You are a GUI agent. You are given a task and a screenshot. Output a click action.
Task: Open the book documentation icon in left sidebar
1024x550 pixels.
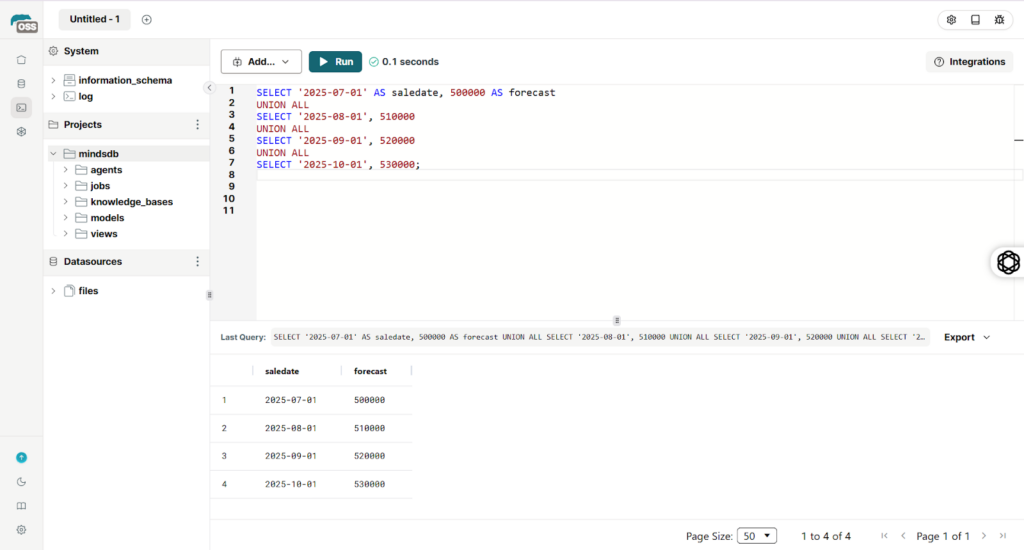click(21, 506)
